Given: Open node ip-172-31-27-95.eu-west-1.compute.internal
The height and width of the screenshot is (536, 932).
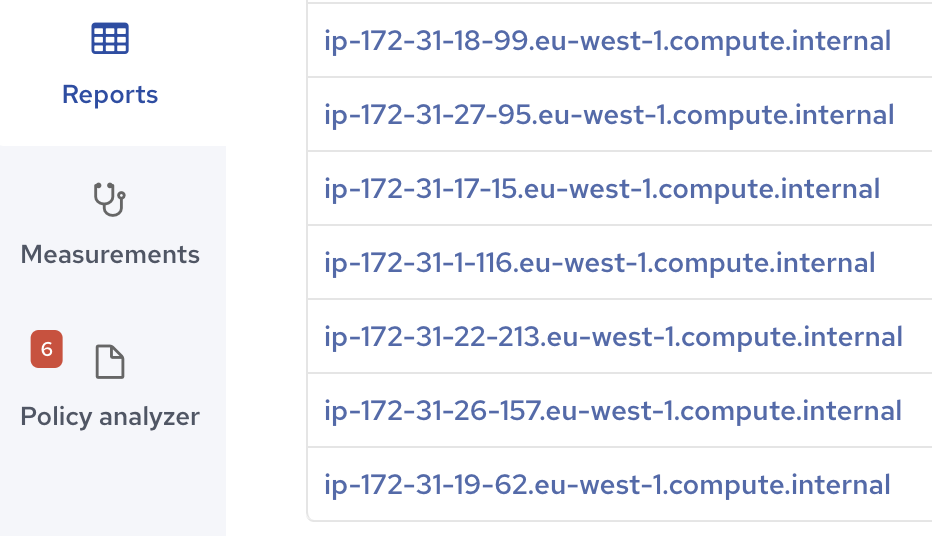Looking at the screenshot, I should 609,115.
